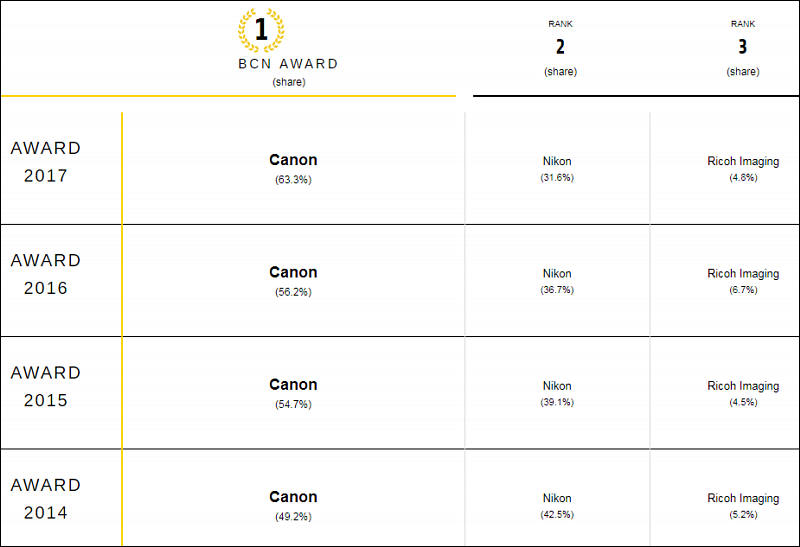Click the gold laurel rank 1 icon
Screen dimensions: 800x547
point(261,30)
